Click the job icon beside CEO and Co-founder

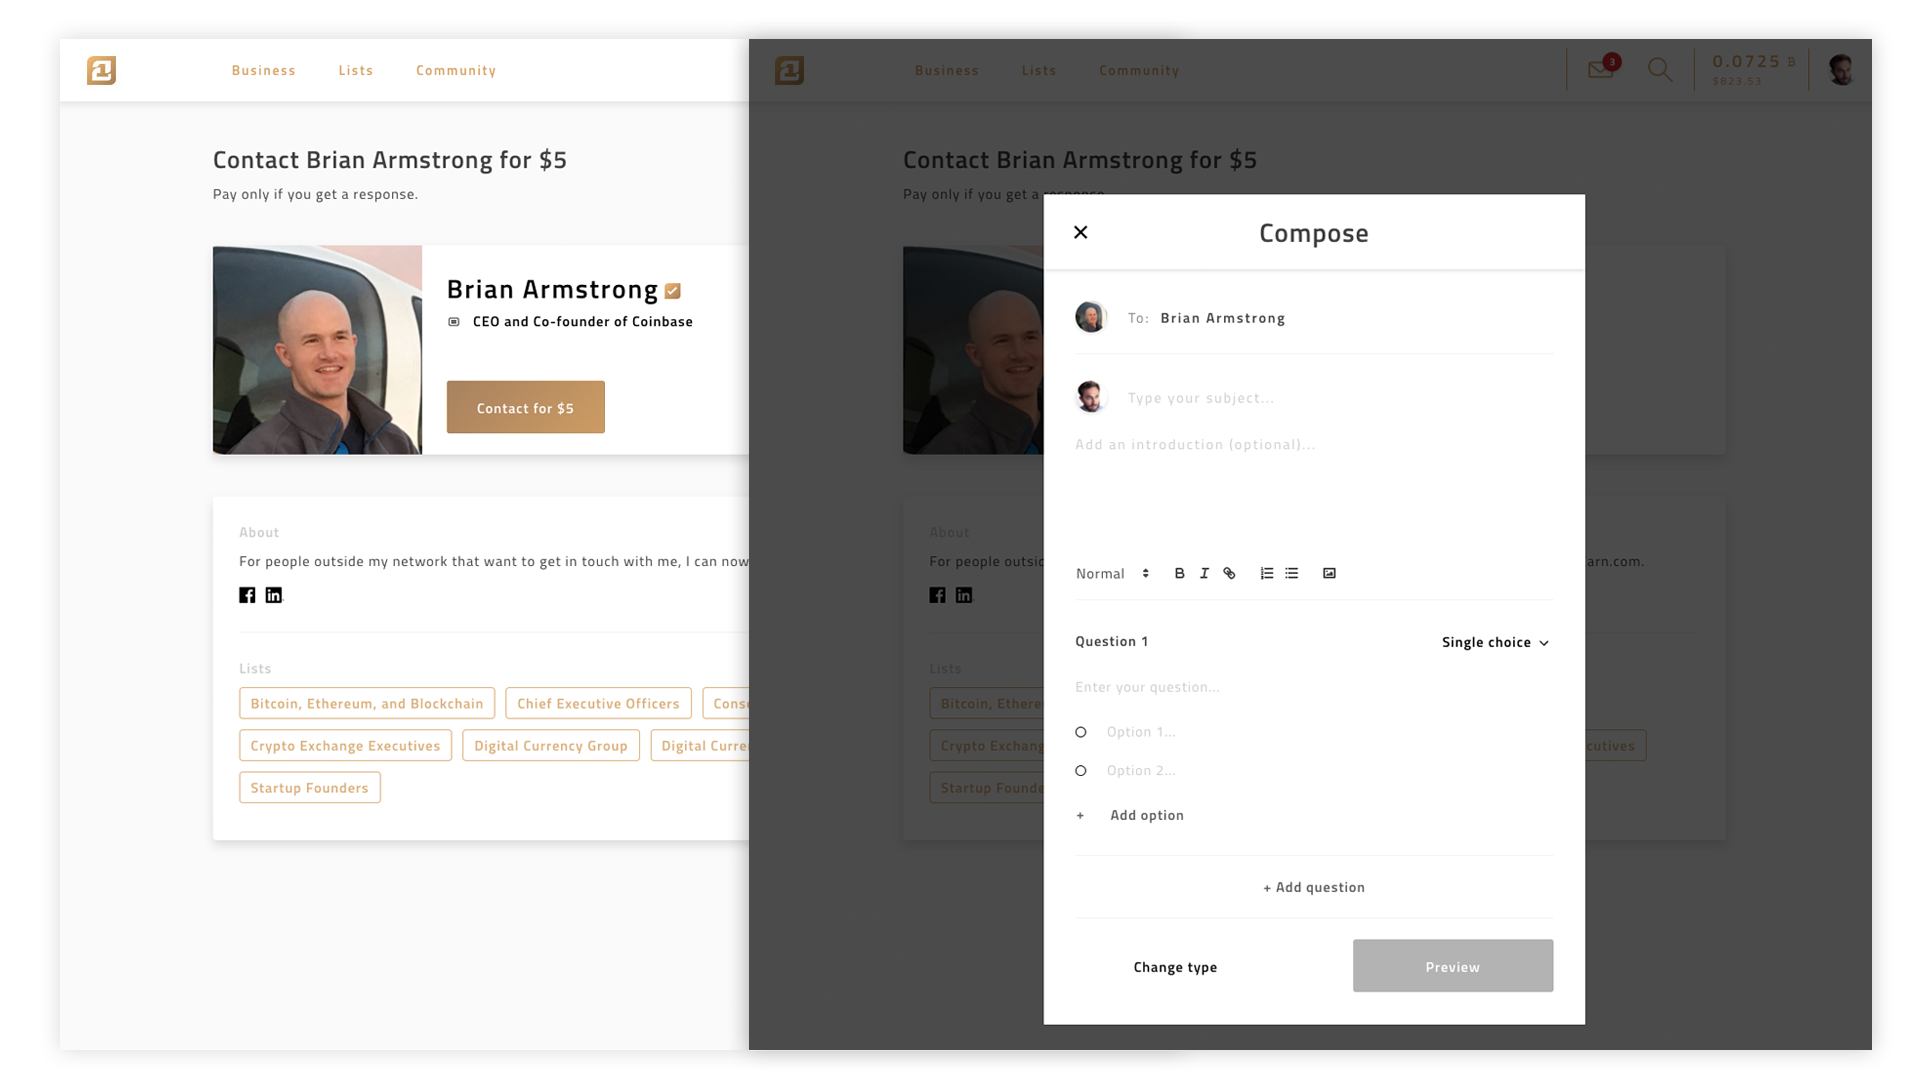454,322
